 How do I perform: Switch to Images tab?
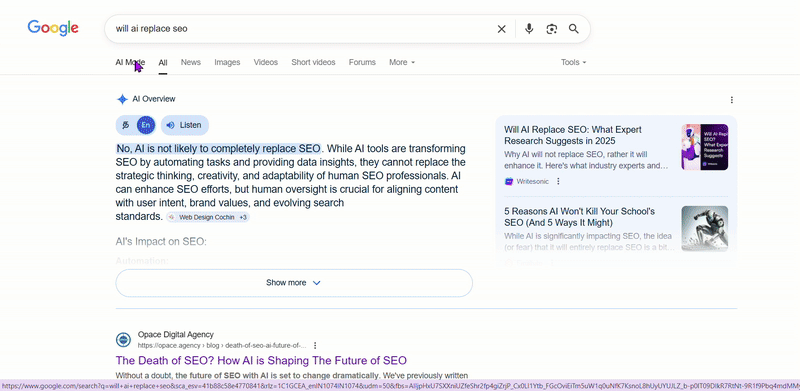(227, 62)
